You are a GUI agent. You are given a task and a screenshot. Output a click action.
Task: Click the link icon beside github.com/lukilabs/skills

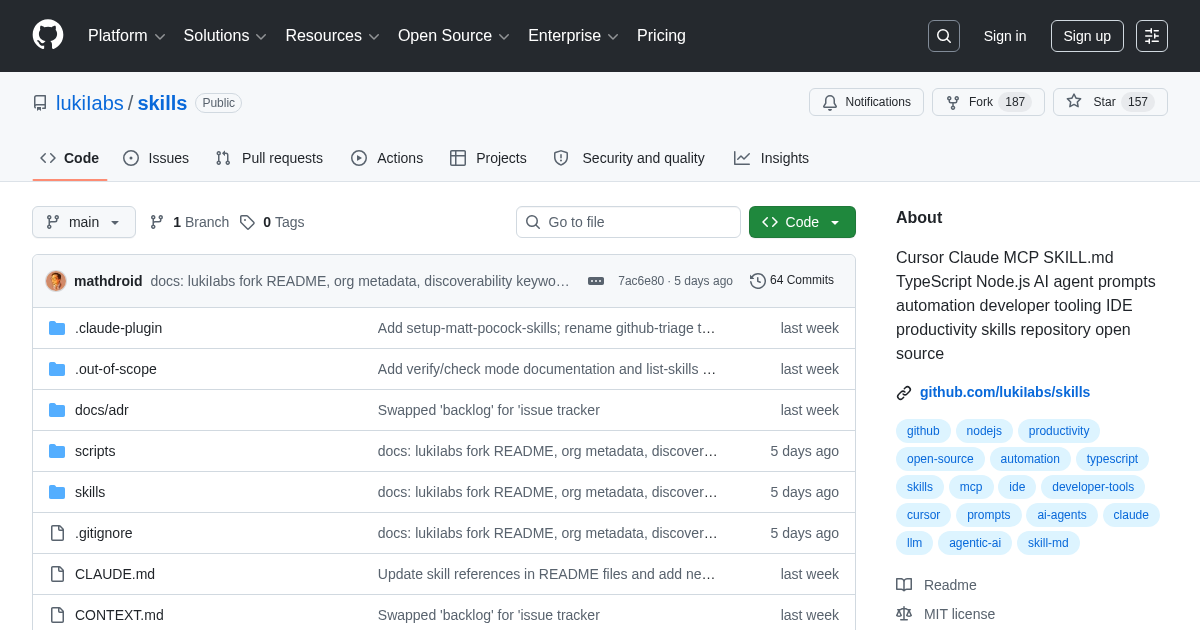point(904,393)
